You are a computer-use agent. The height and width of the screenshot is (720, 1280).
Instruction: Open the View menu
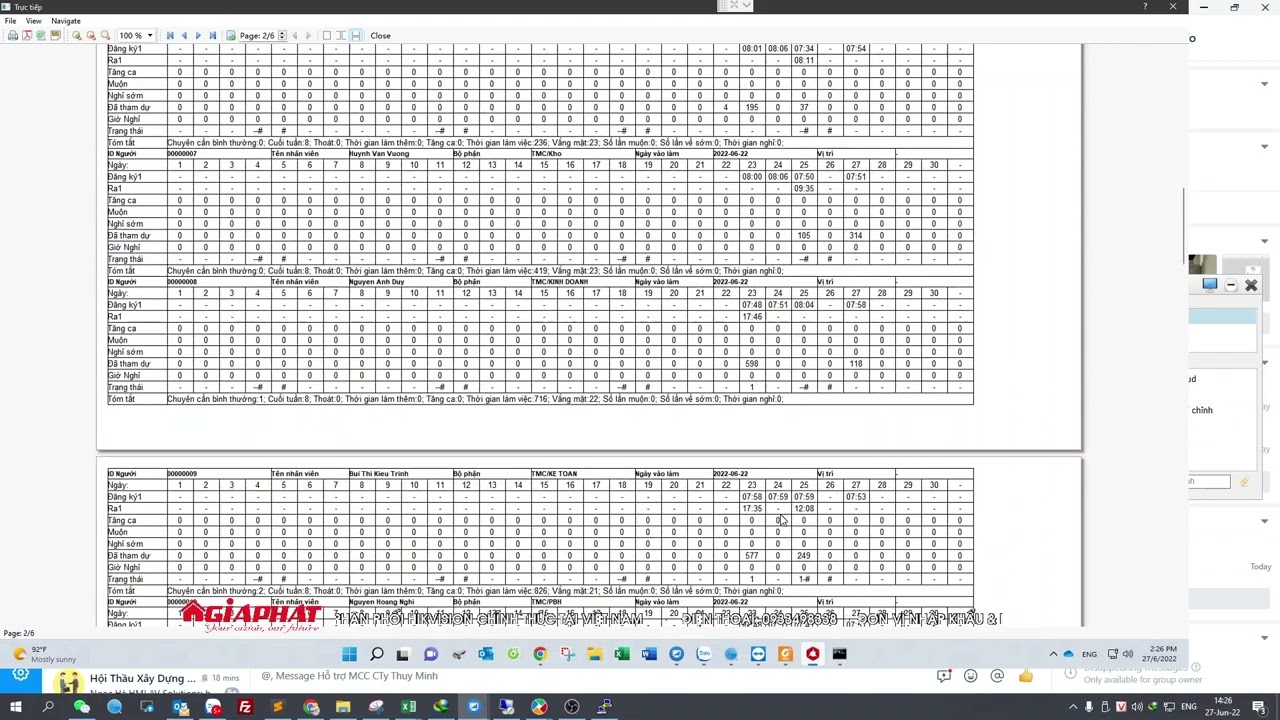(x=33, y=21)
